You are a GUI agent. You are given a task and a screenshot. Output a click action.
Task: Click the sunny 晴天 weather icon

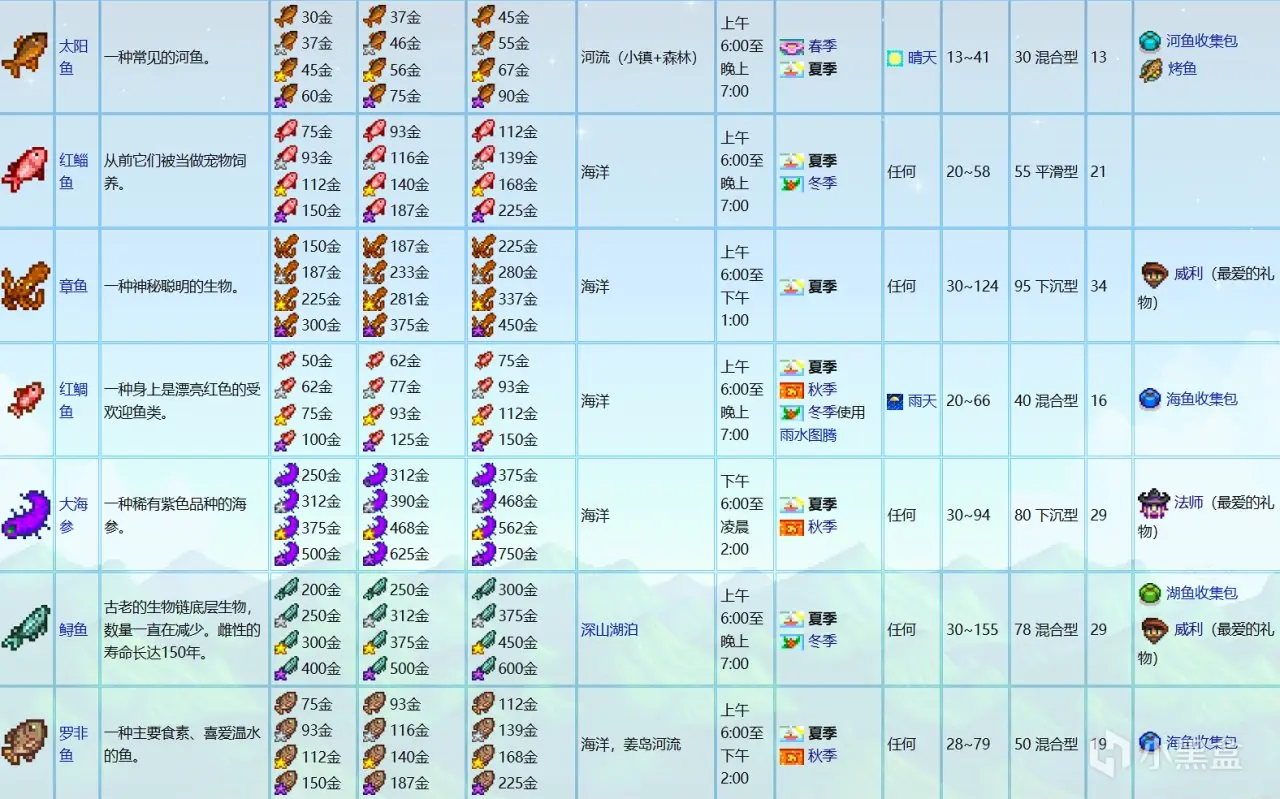pyautogui.click(x=894, y=58)
